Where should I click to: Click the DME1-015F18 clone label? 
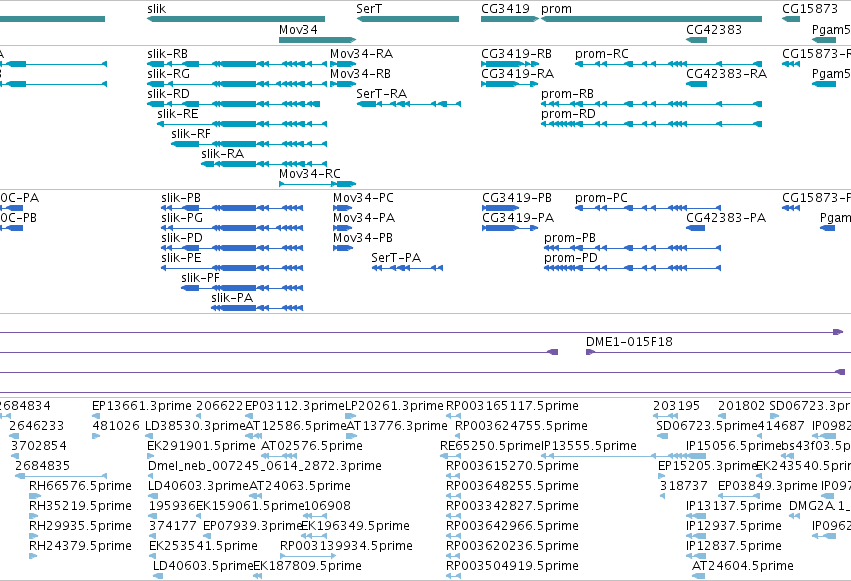coord(629,342)
